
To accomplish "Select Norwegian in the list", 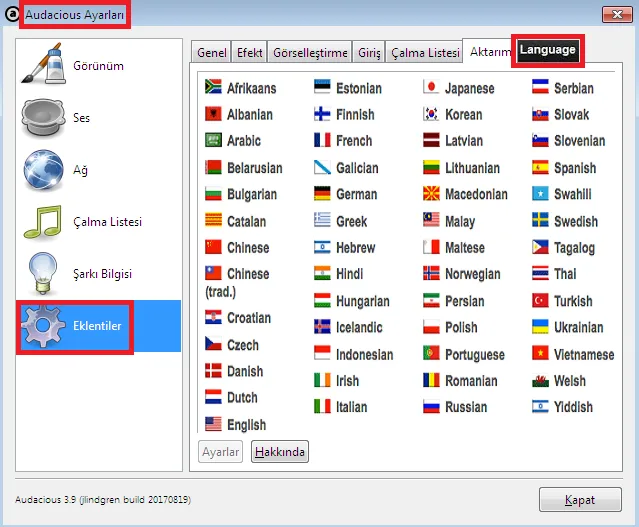I will [462, 273].
